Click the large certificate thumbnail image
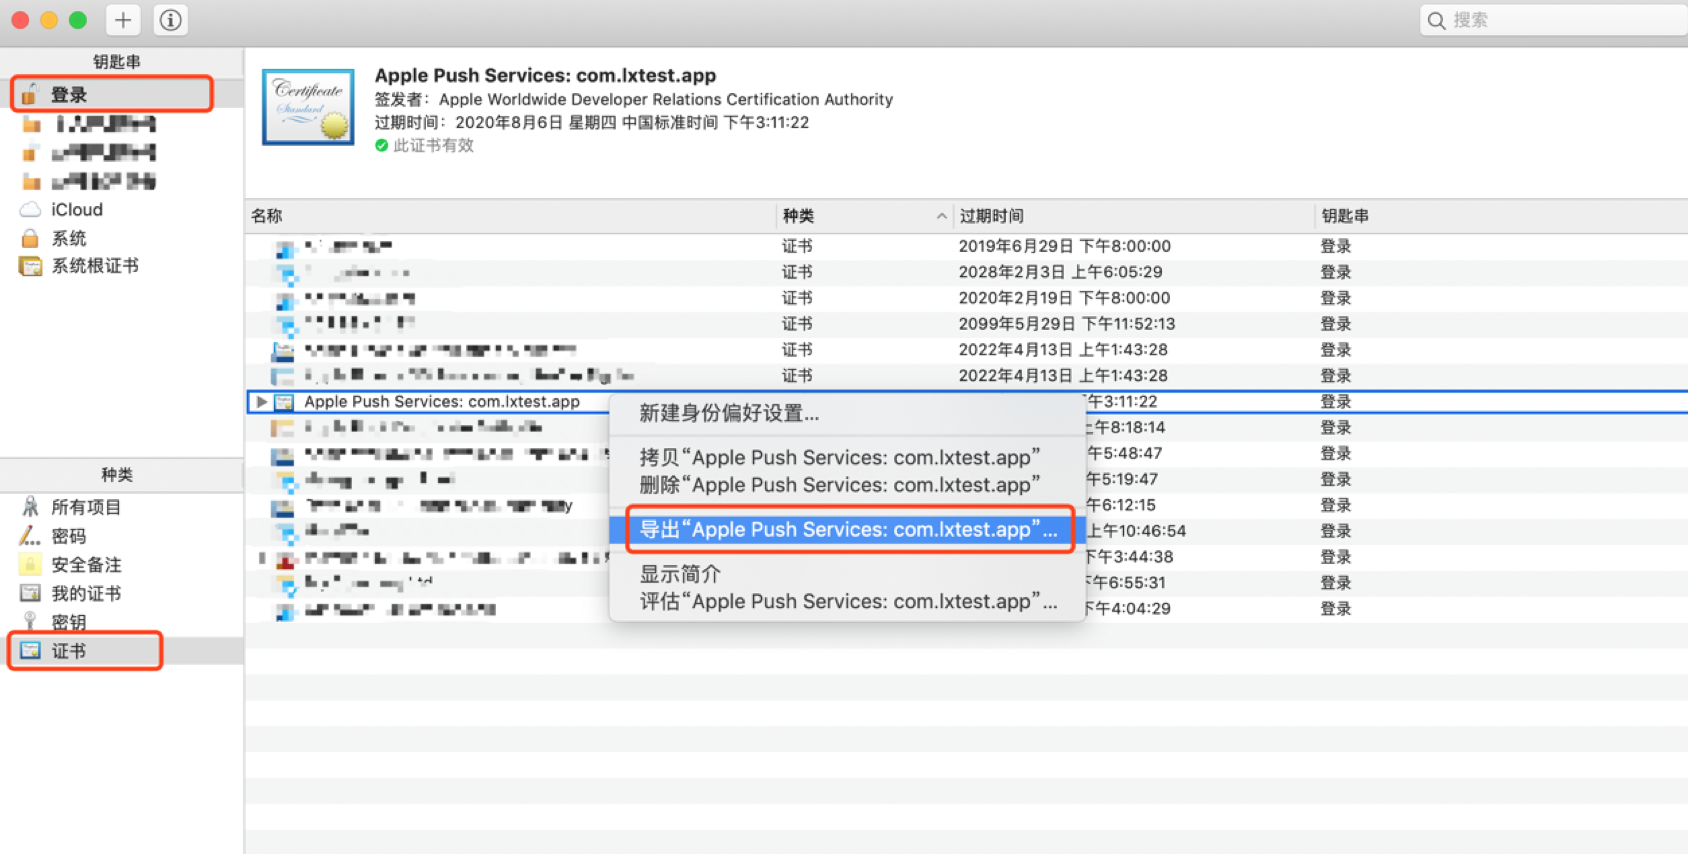1688x854 pixels. pos(308,107)
